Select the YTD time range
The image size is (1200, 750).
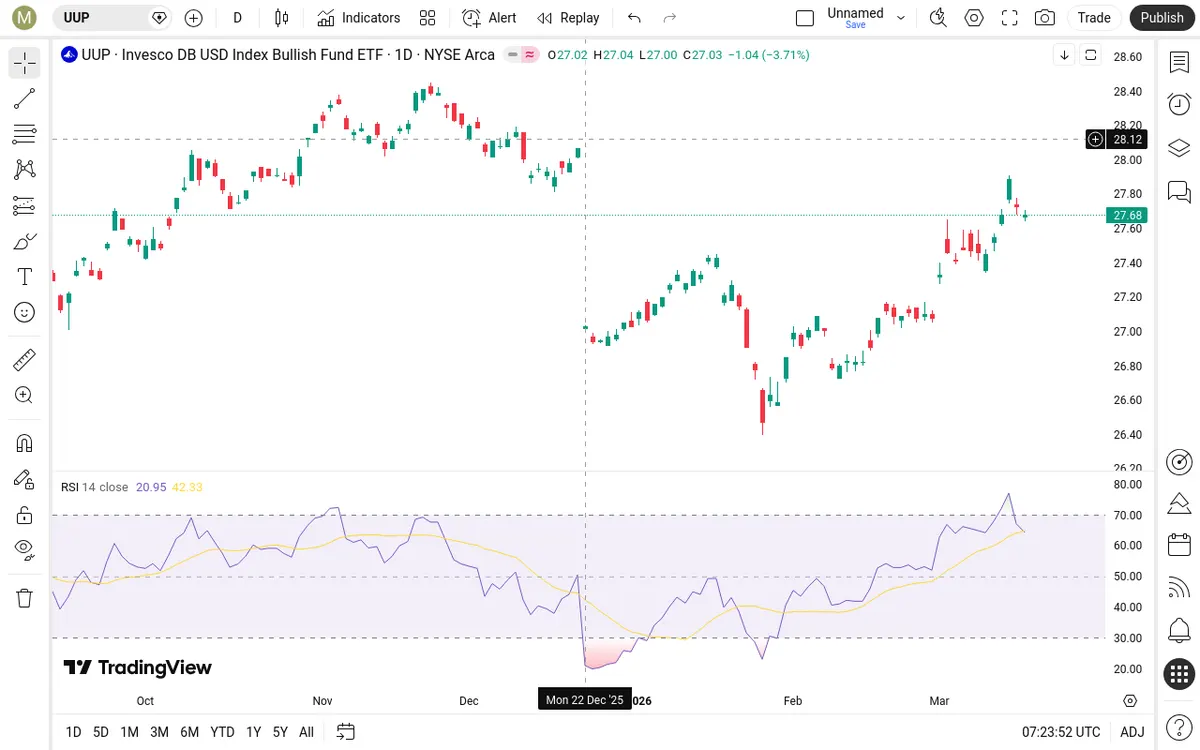click(x=222, y=732)
